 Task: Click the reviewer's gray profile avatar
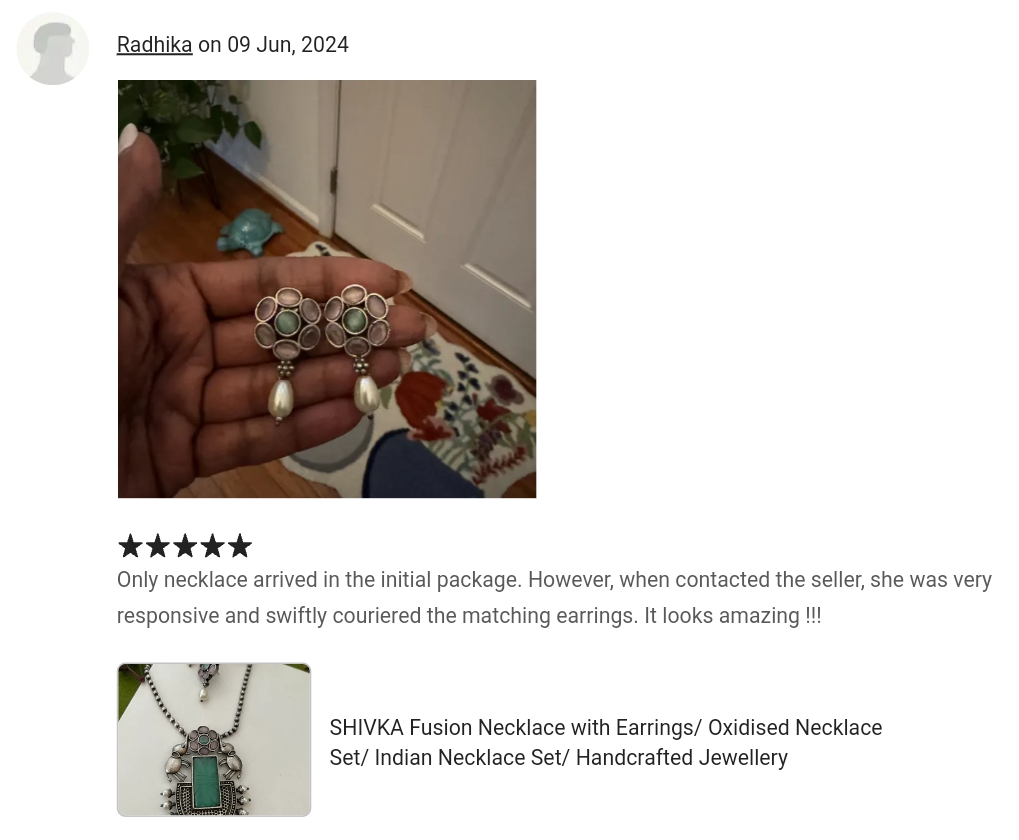pos(53,49)
